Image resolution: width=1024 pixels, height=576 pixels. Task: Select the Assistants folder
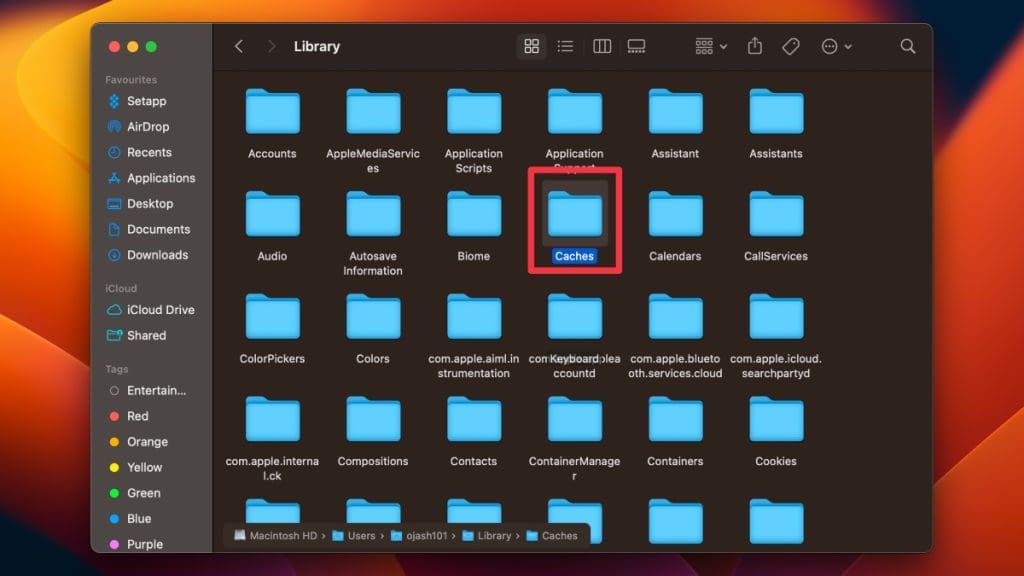pyautogui.click(x=776, y=112)
